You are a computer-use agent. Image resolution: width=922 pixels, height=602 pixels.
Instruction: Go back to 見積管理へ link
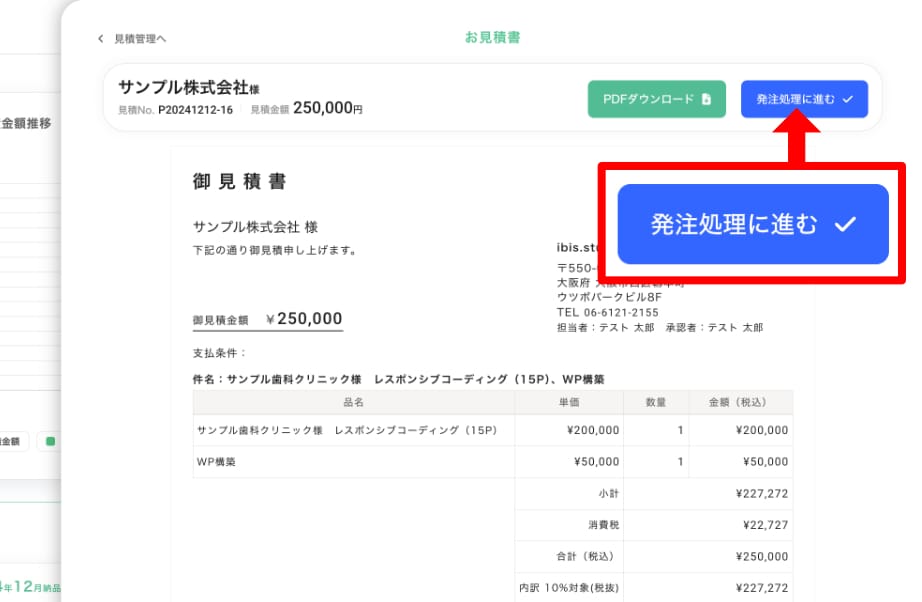pyautogui.click(x=140, y=39)
